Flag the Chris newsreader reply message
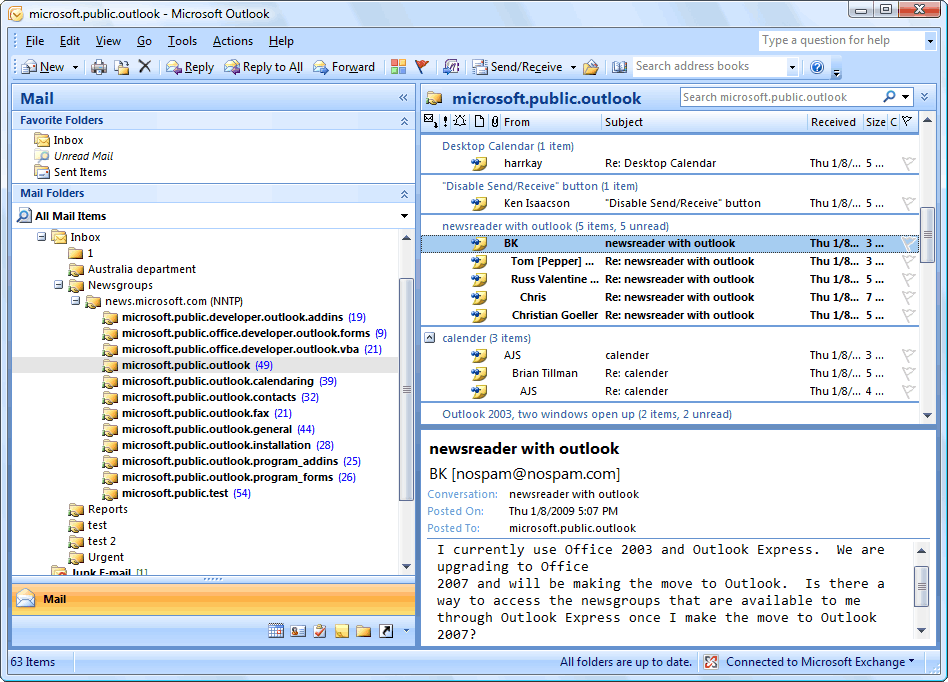 point(908,297)
